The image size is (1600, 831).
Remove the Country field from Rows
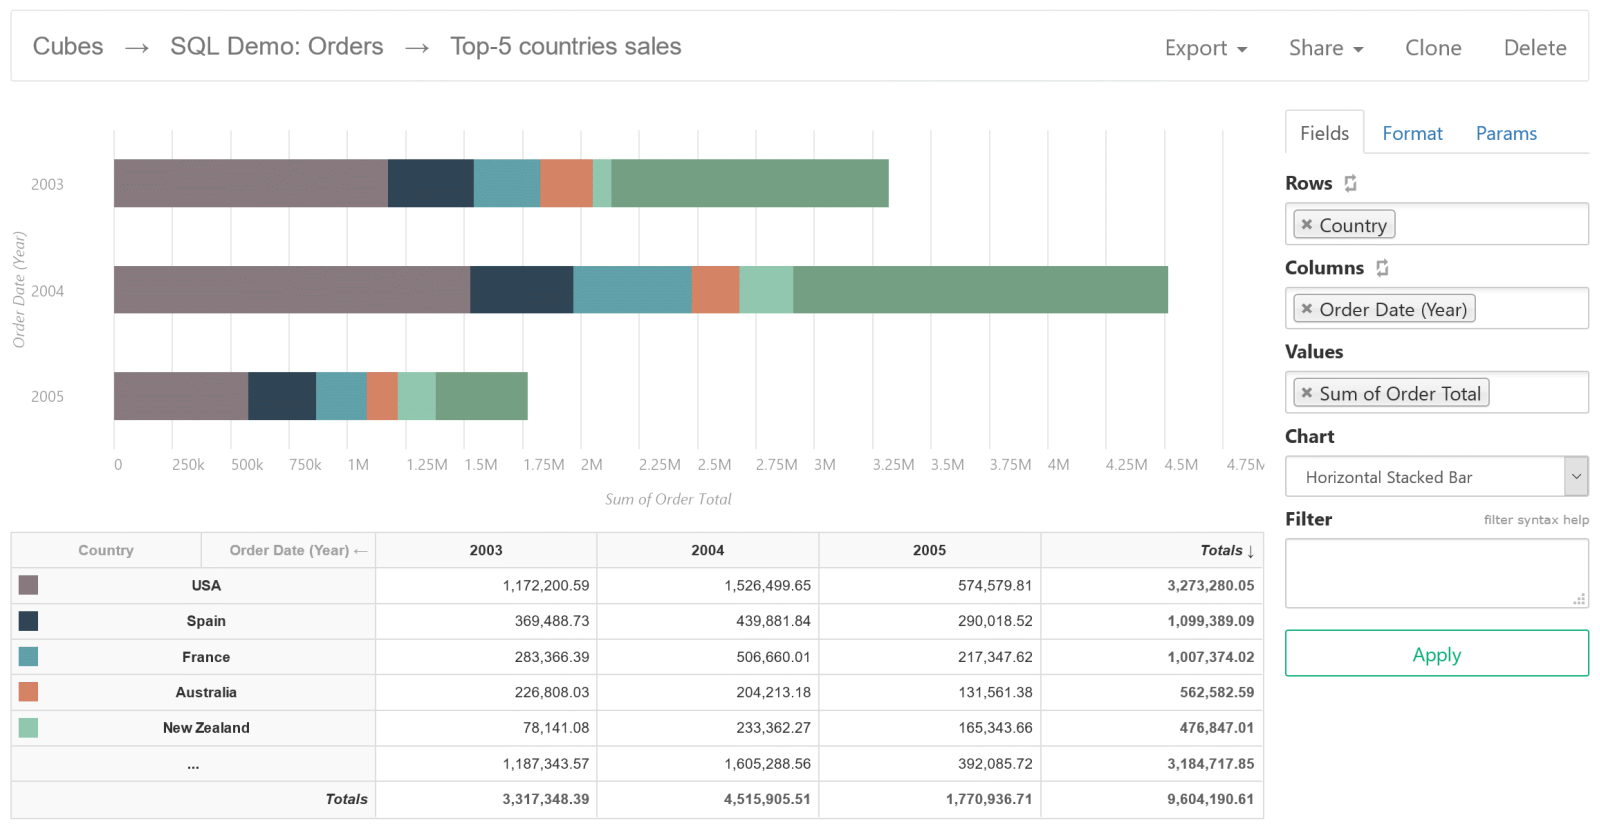coord(1306,225)
